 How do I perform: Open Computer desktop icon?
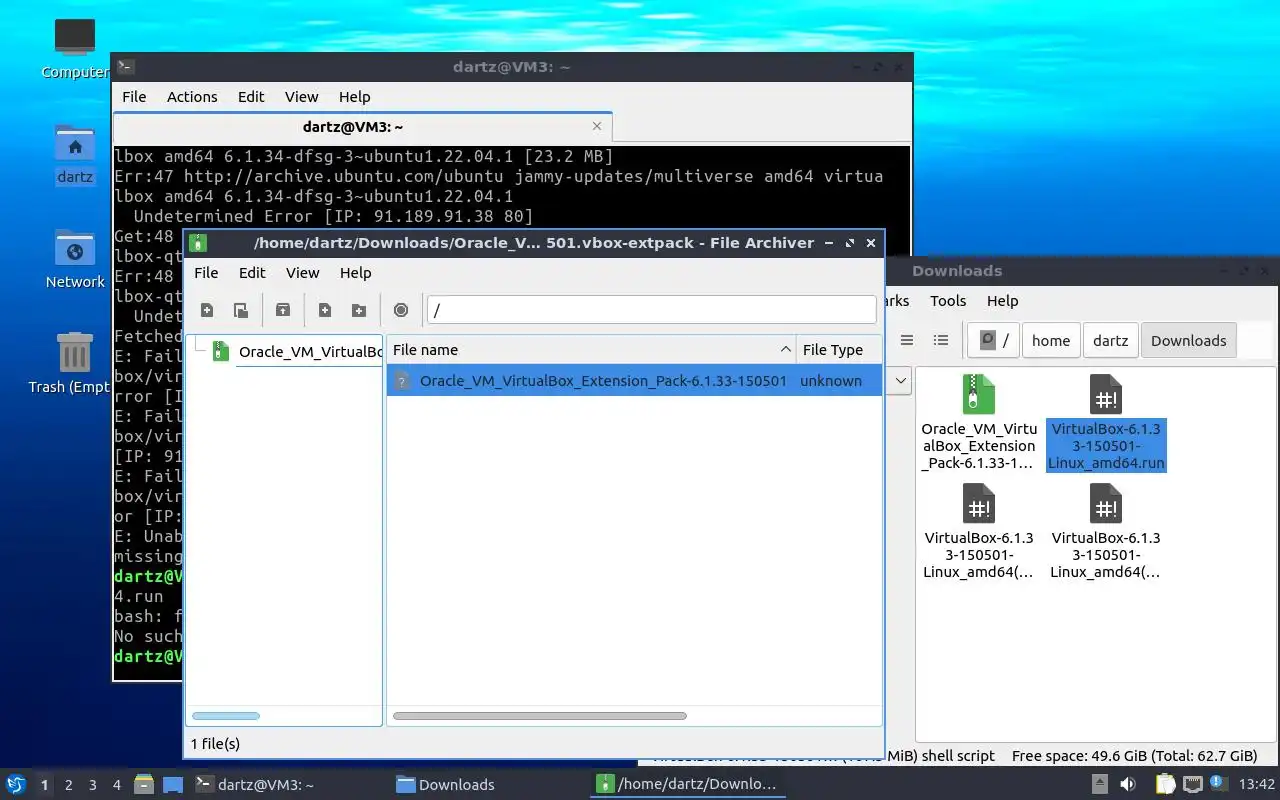tap(75, 48)
